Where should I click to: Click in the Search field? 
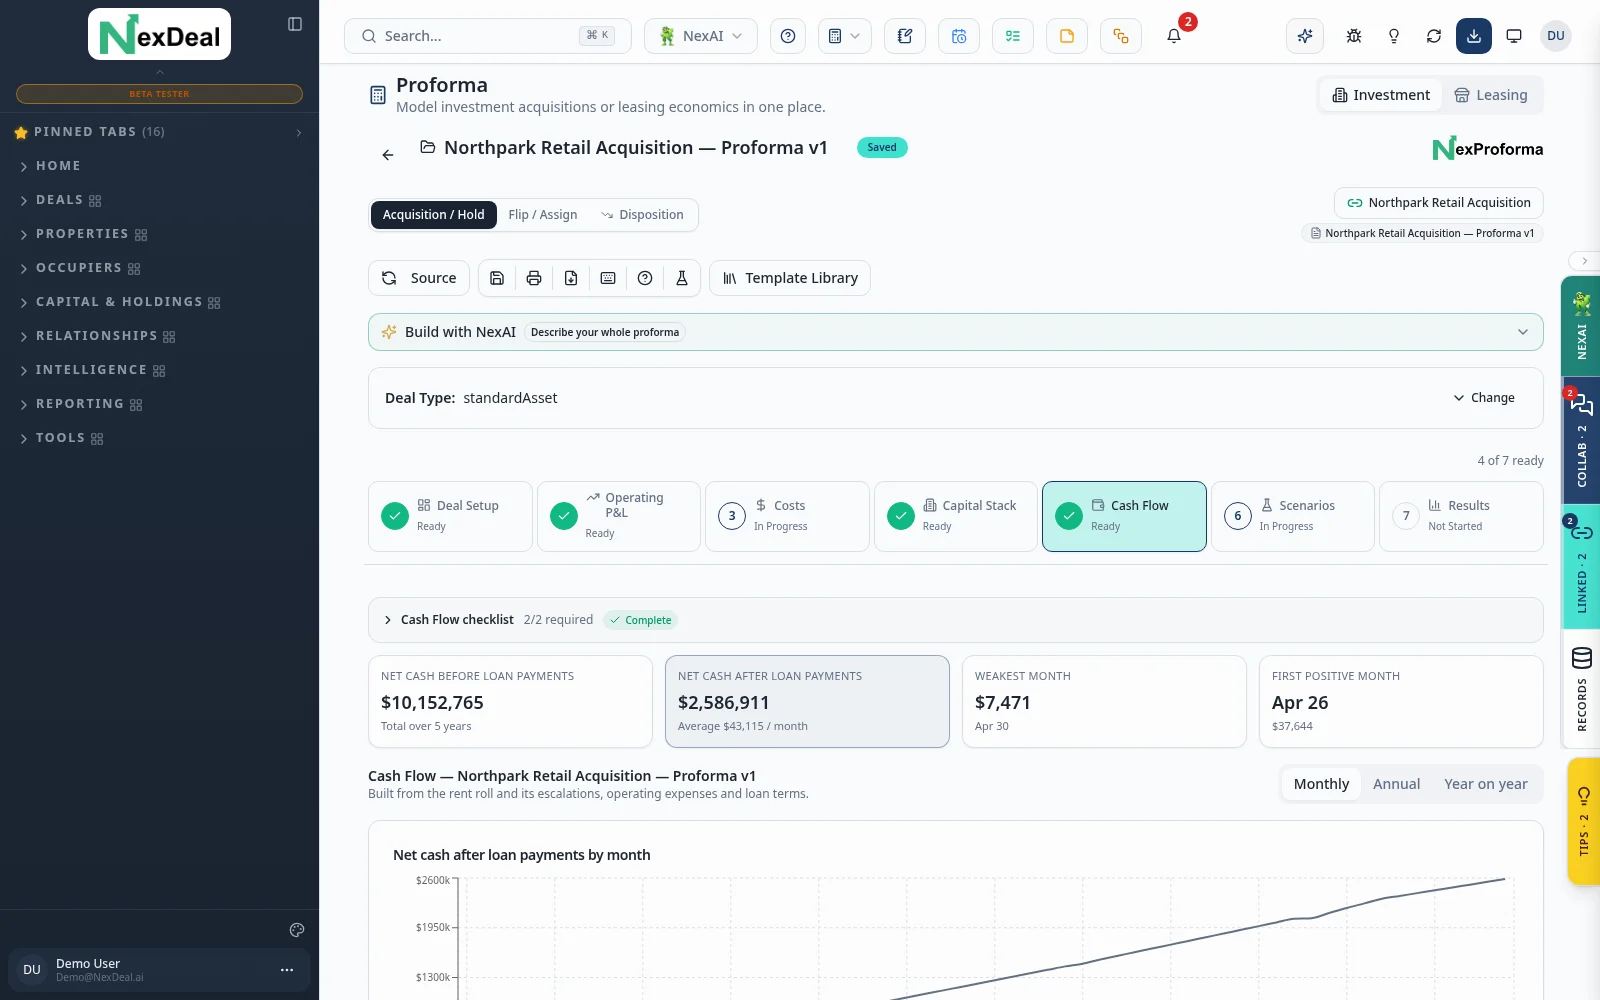(x=488, y=36)
